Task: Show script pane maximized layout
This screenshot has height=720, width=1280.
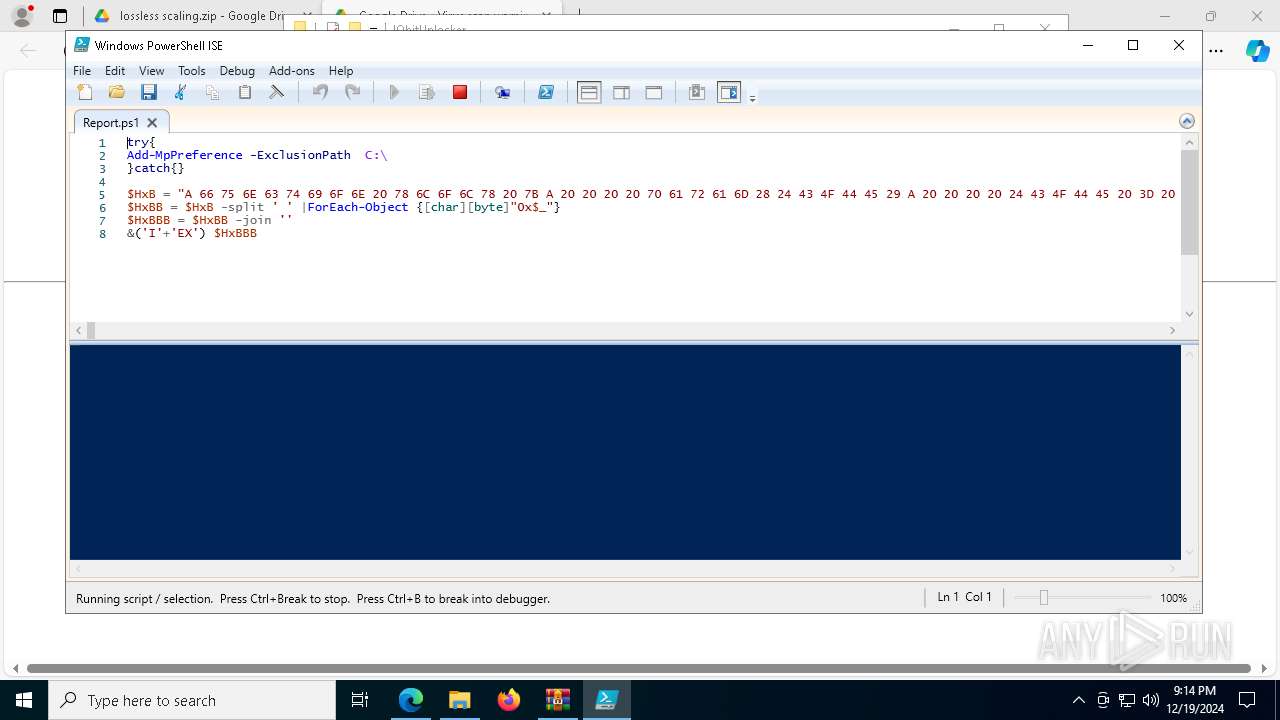Action: tap(654, 92)
